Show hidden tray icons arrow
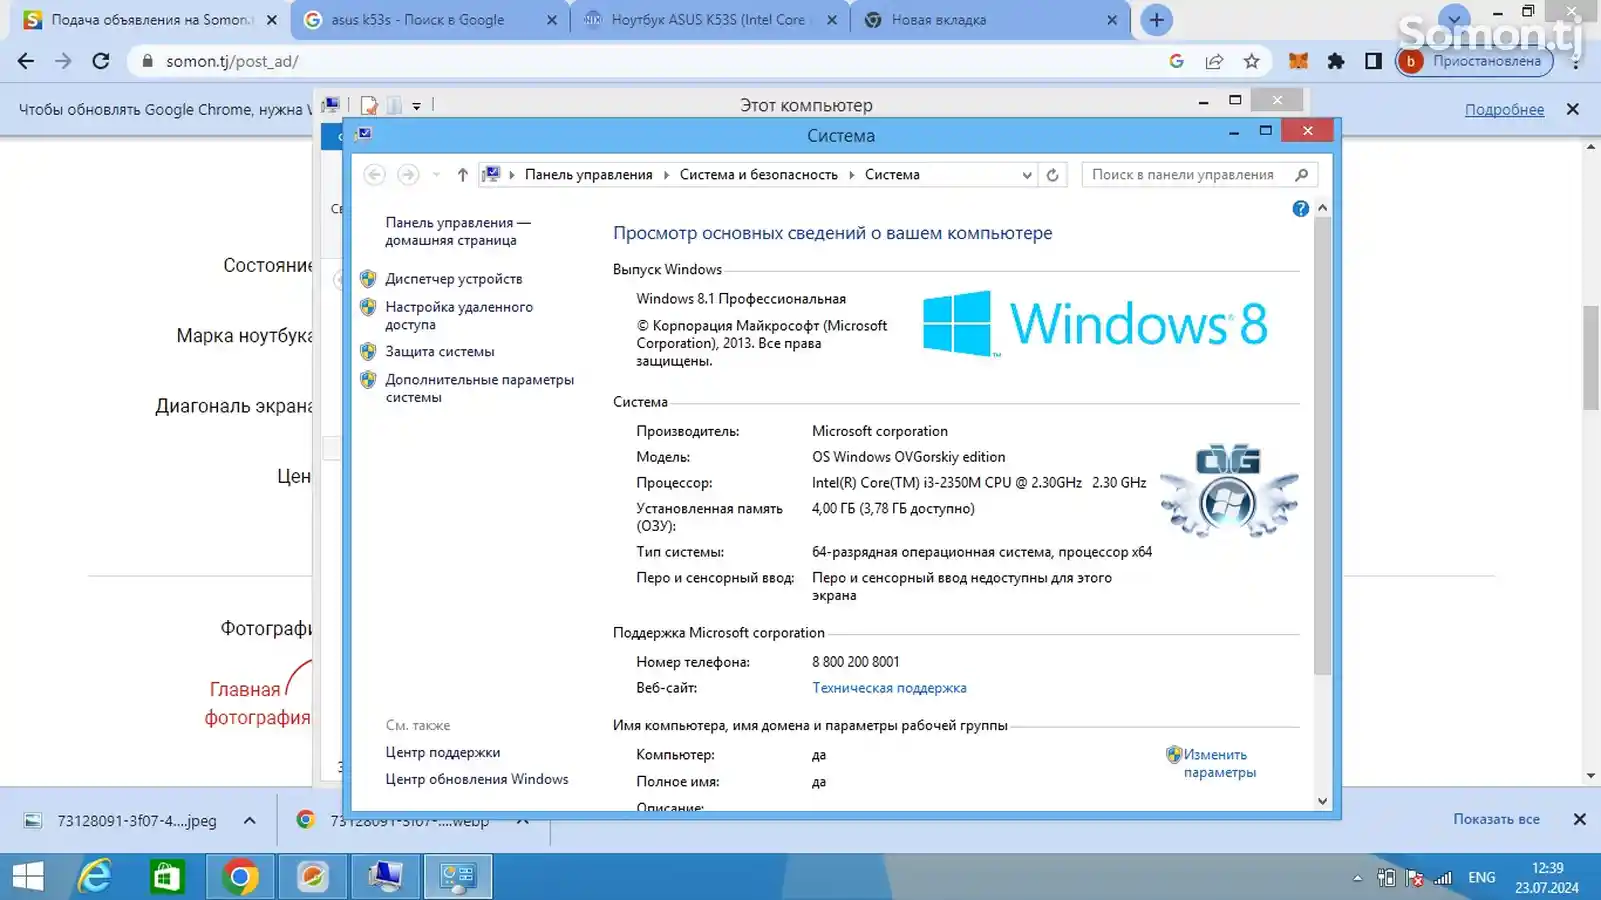The image size is (1601, 900). [x=1357, y=878]
